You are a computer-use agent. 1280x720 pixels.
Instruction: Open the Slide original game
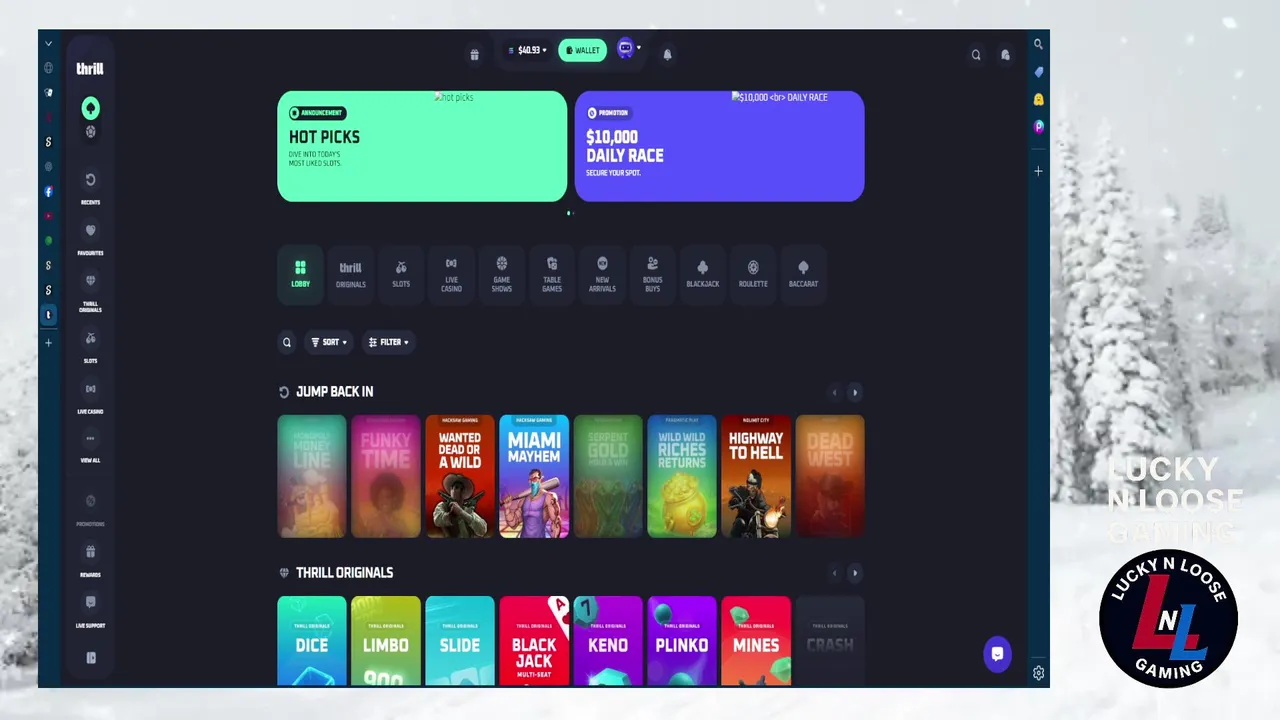pos(460,641)
